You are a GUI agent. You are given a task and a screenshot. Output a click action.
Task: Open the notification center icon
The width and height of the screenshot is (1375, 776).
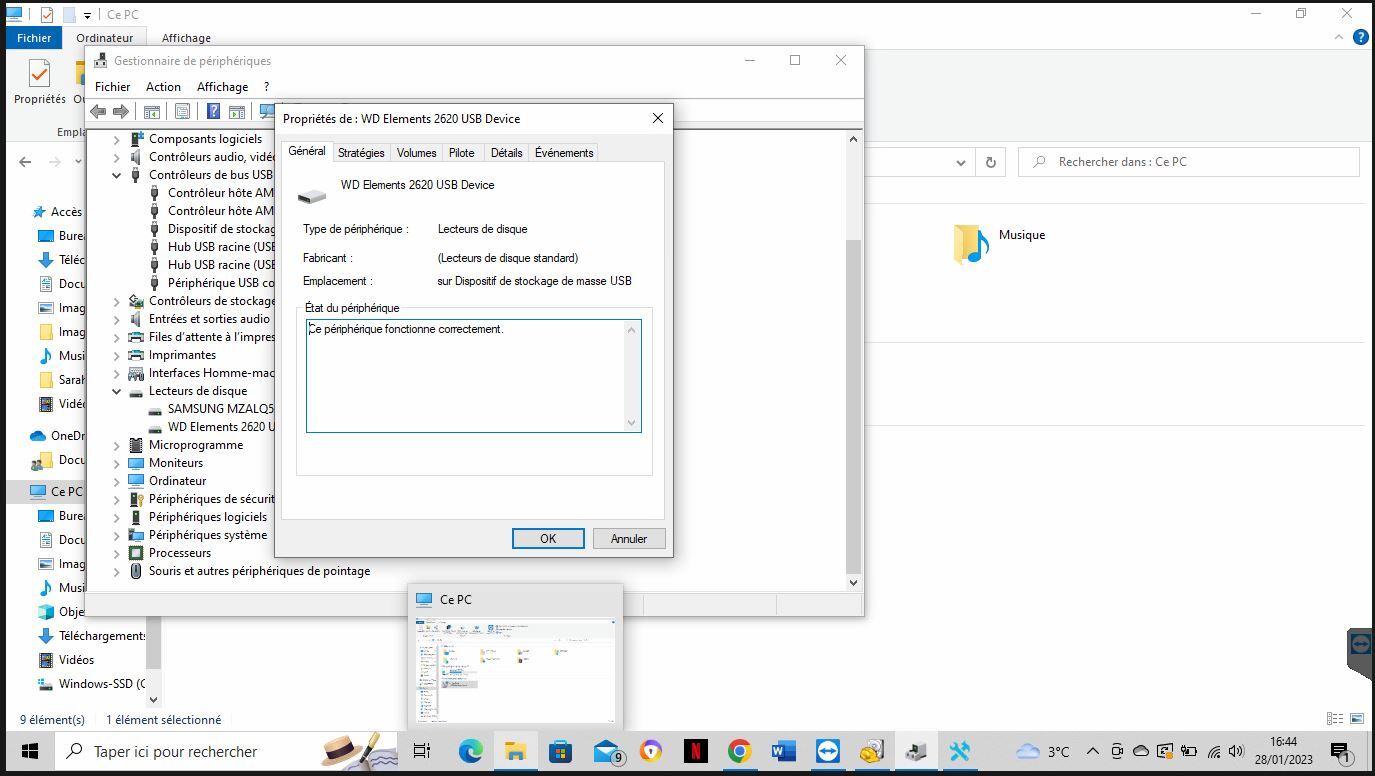click(1341, 751)
